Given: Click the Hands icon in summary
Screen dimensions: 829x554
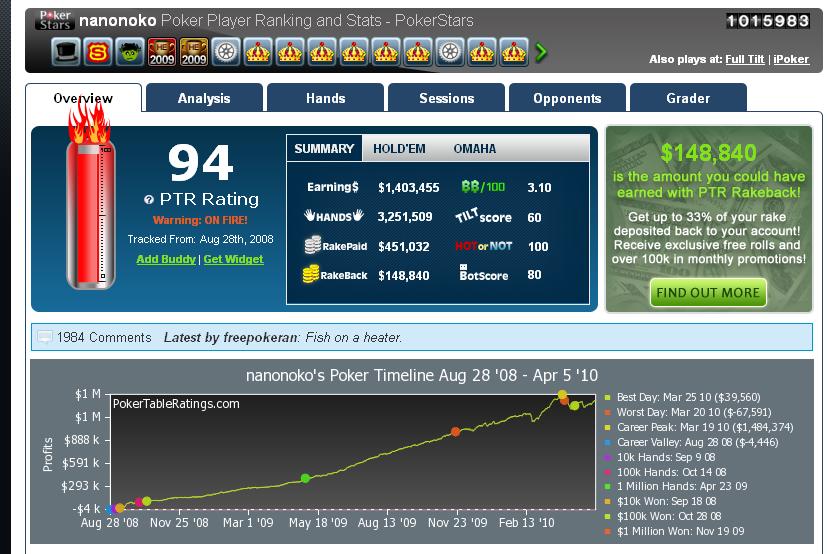Looking at the screenshot, I should point(334,216).
